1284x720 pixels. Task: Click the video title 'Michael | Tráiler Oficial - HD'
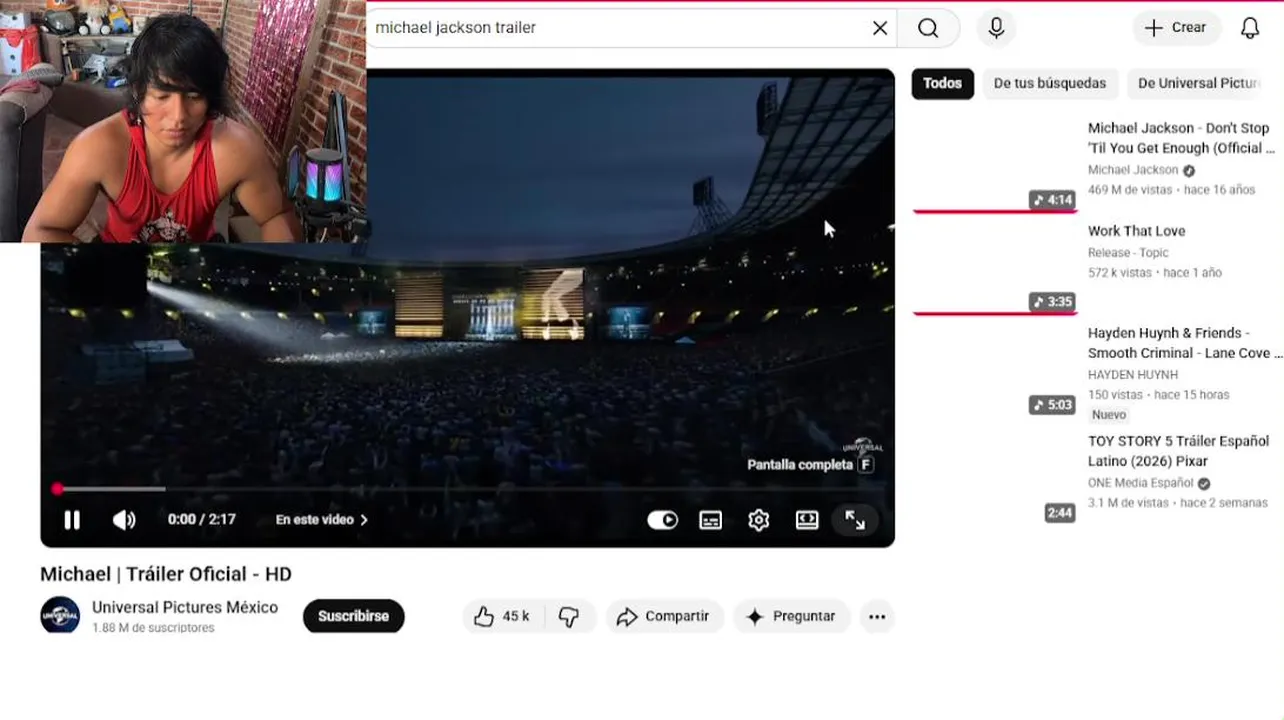[166, 574]
